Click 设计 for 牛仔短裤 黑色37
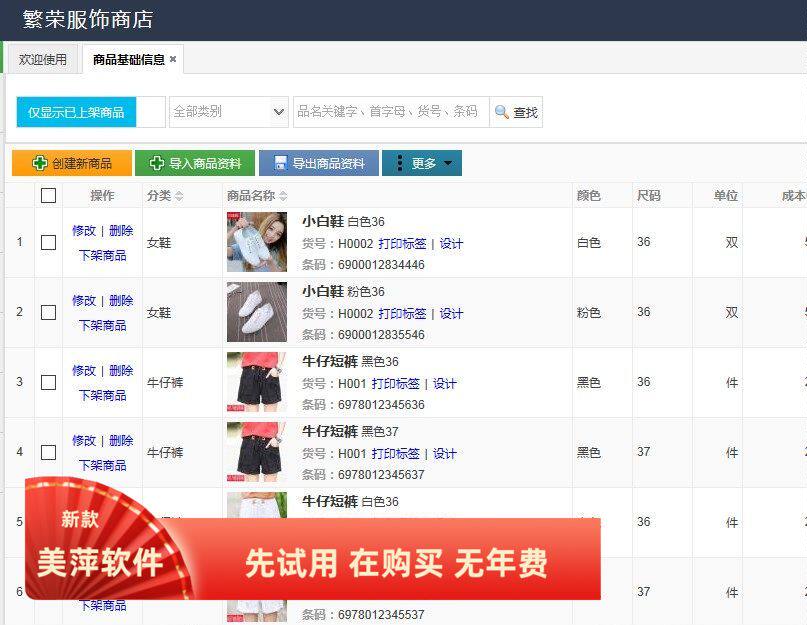Screen dimensions: 807x625 point(445,454)
